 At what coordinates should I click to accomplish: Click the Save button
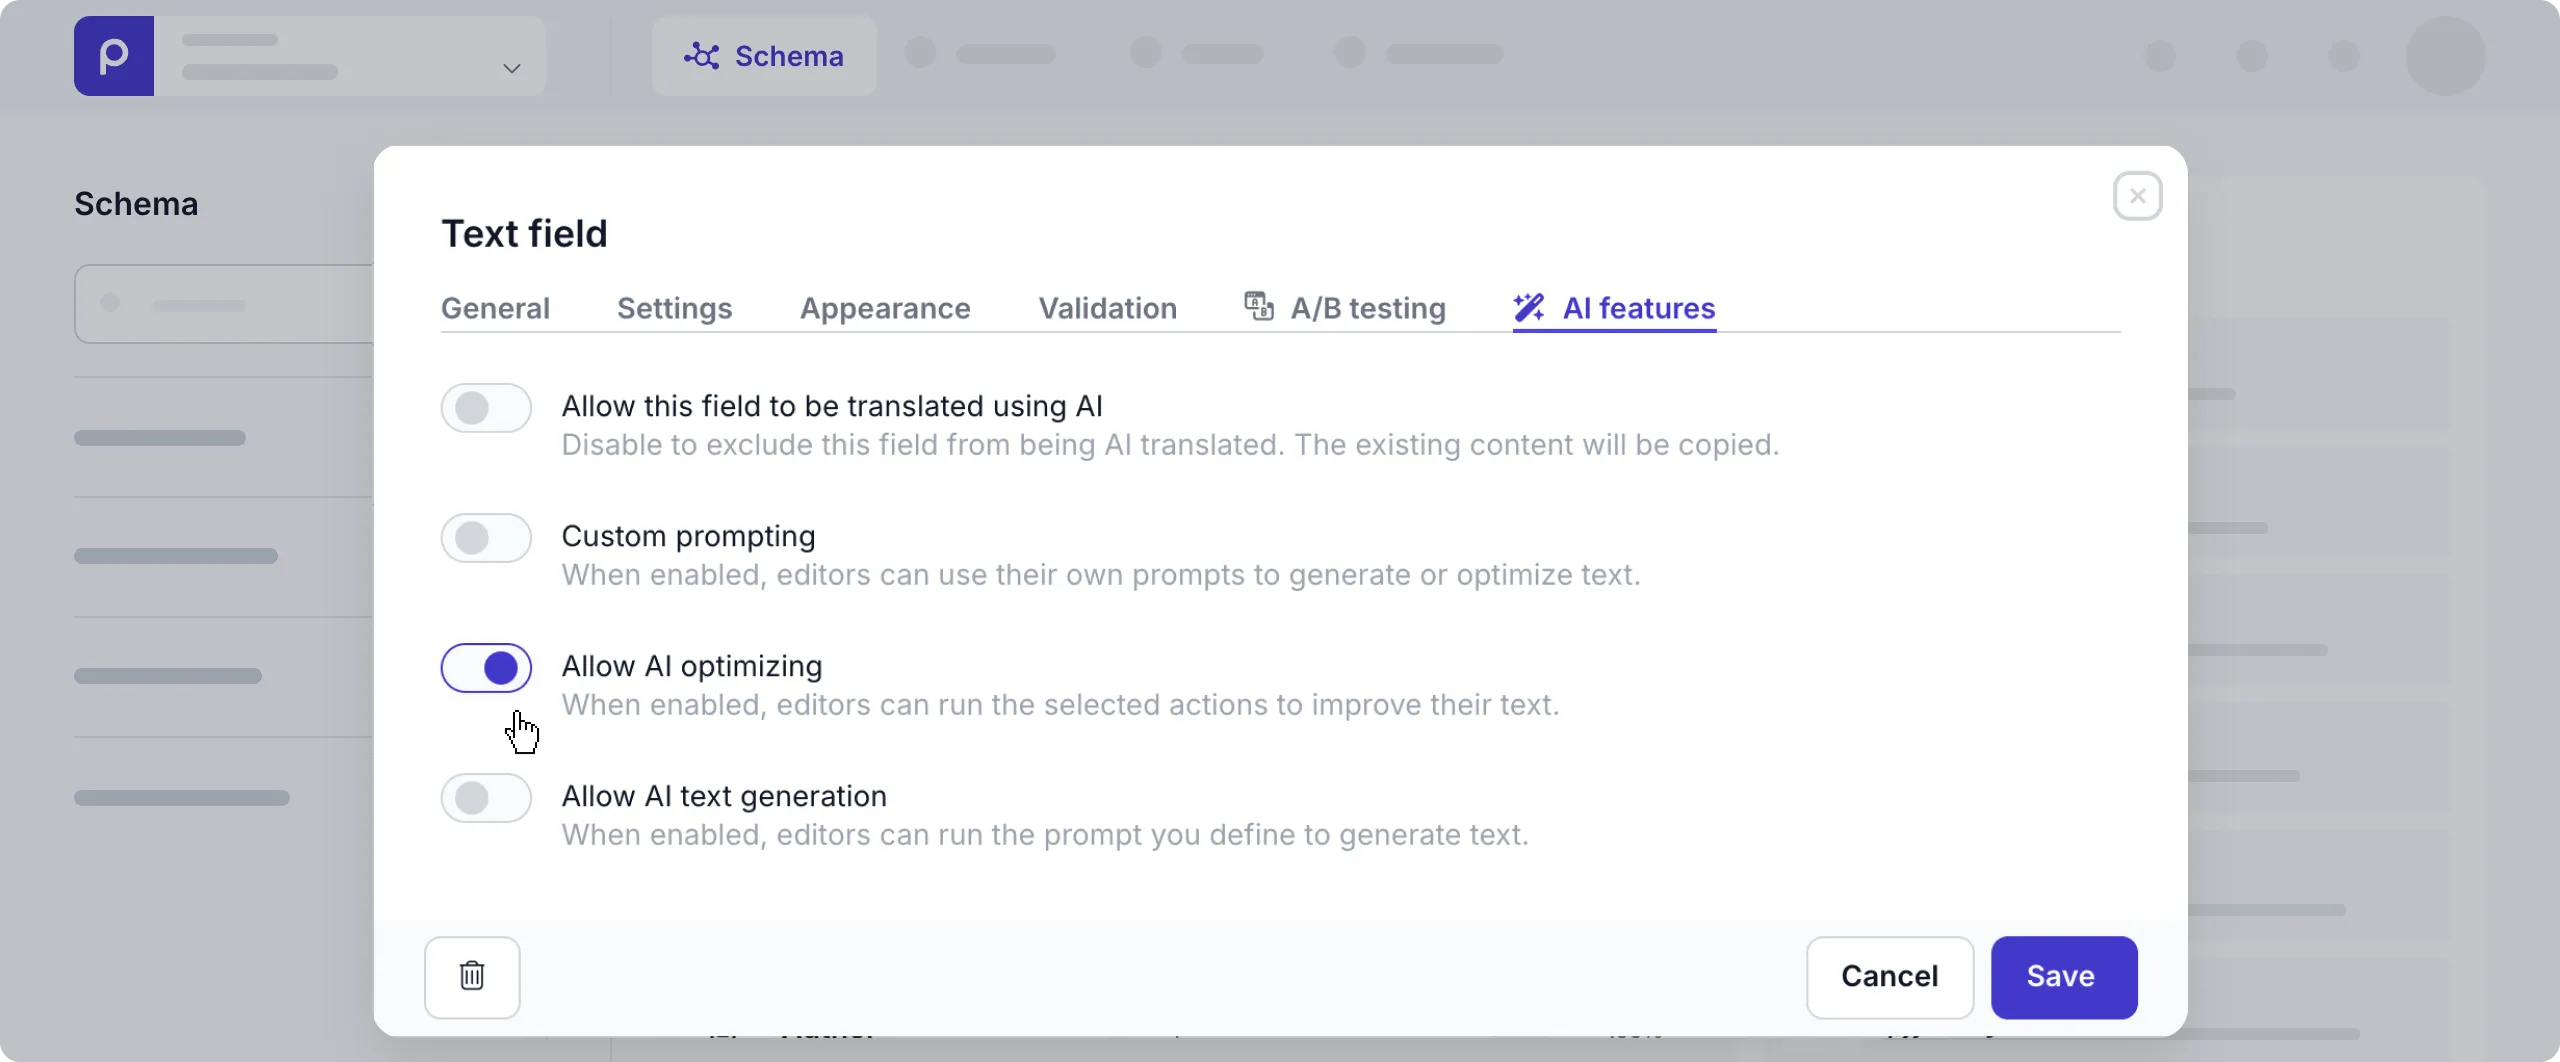(x=2064, y=977)
